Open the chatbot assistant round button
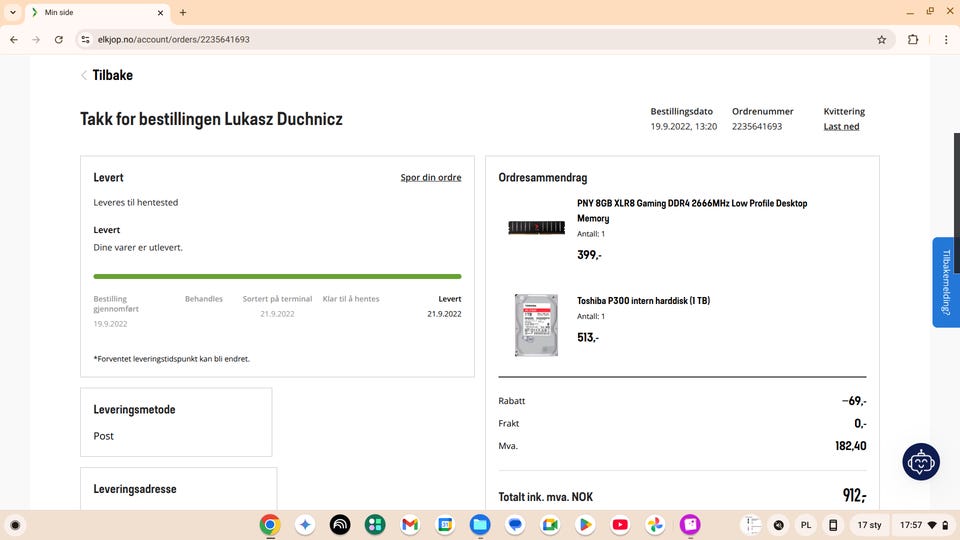The width and height of the screenshot is (960, 540). (921, 462)
